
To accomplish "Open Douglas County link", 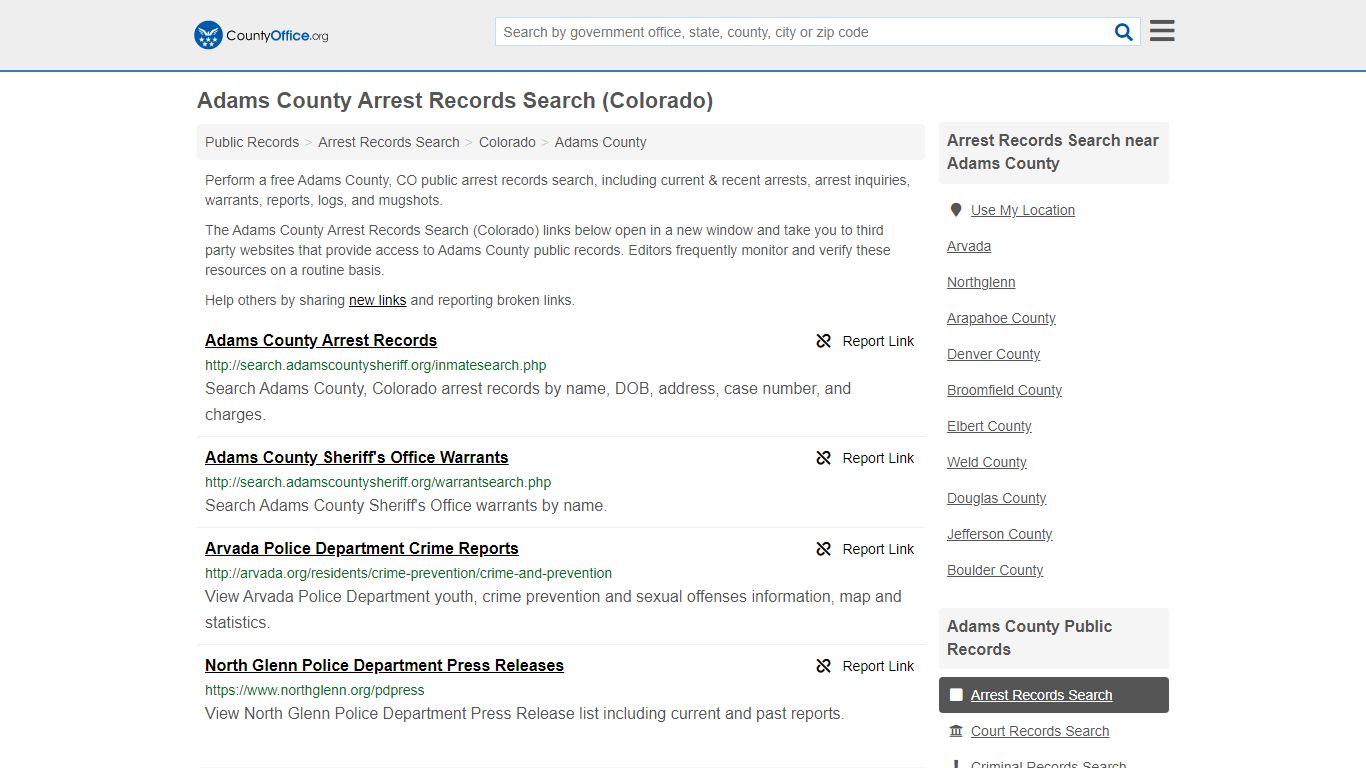I will click(x=996, y=498).
